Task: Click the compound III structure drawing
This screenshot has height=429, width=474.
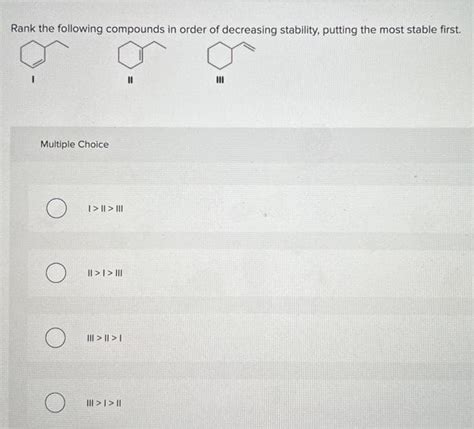Action: pos(231,55)
